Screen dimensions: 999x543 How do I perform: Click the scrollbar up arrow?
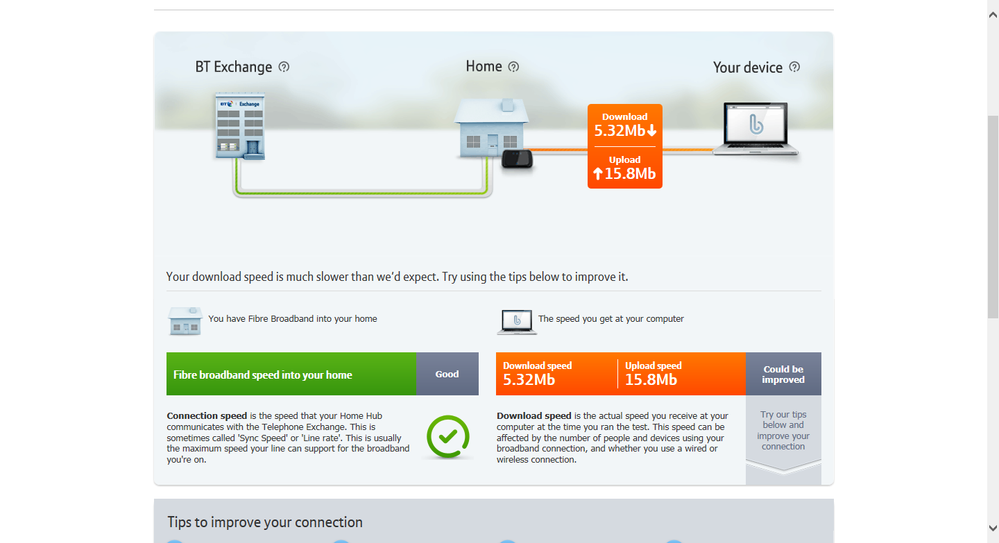tap(993, 15)
